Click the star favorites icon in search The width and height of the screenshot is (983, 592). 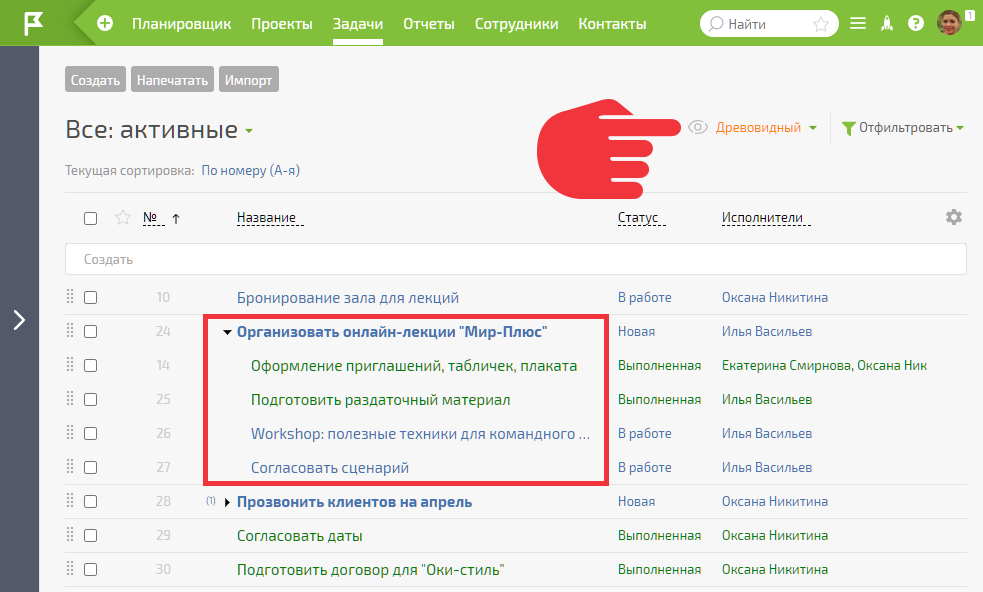821,24
